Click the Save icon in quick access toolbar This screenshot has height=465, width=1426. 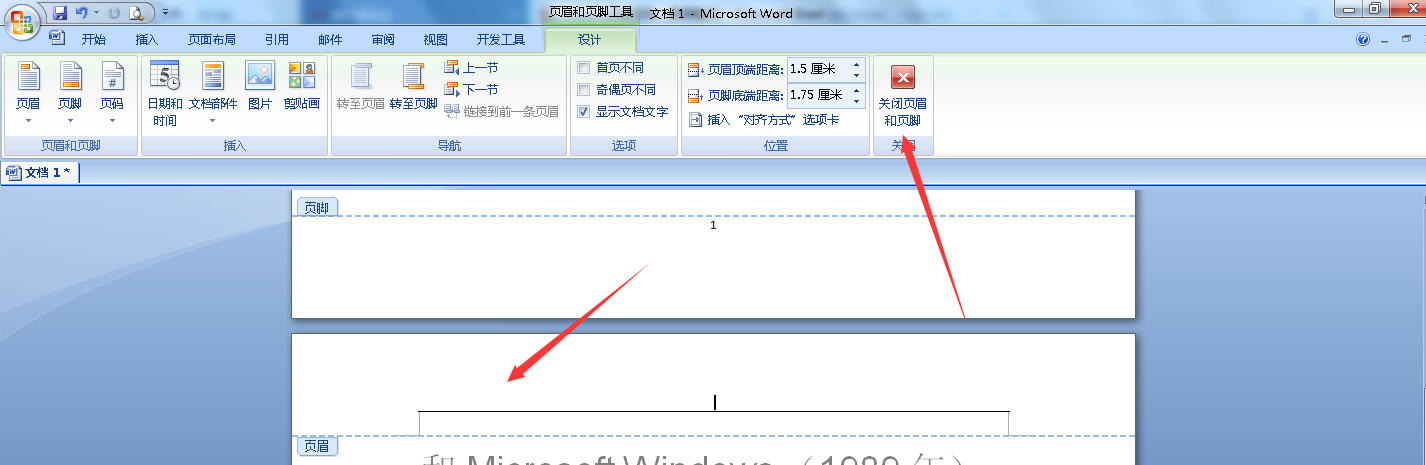60,13
